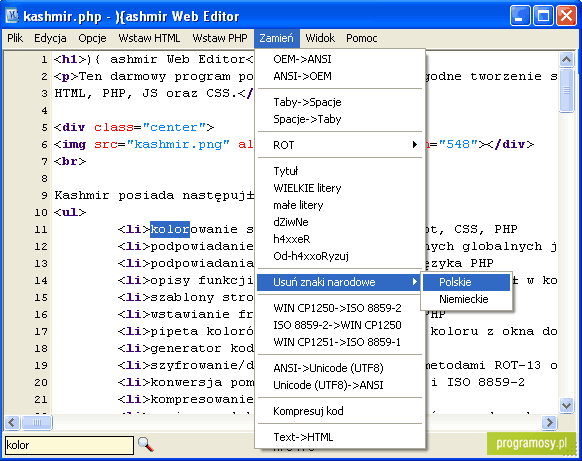Choose Polskie in the submenu
The height and width of the screenshot is (461, 582).
coord(467,282)
